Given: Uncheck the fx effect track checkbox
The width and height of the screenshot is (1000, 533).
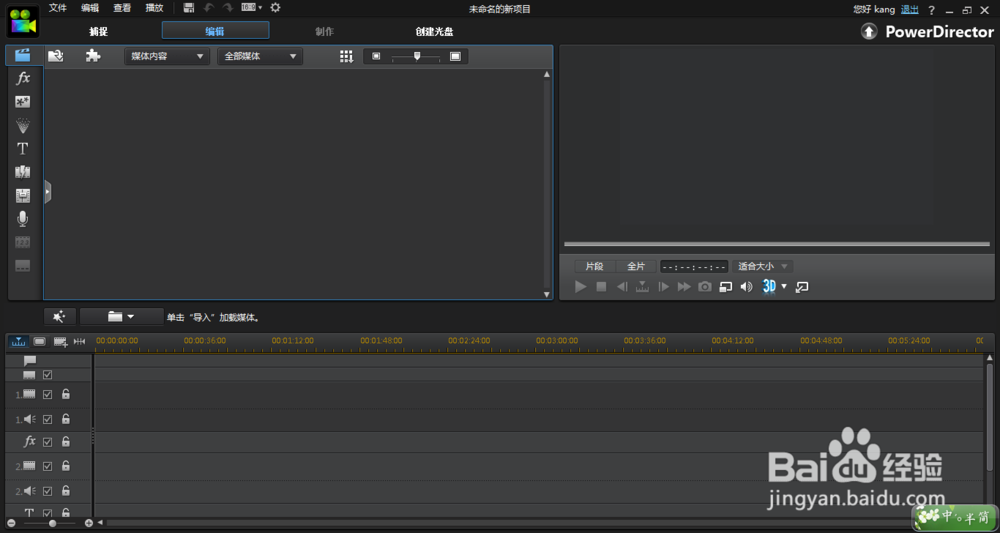Looking at the screenshot, I should 47,442.
